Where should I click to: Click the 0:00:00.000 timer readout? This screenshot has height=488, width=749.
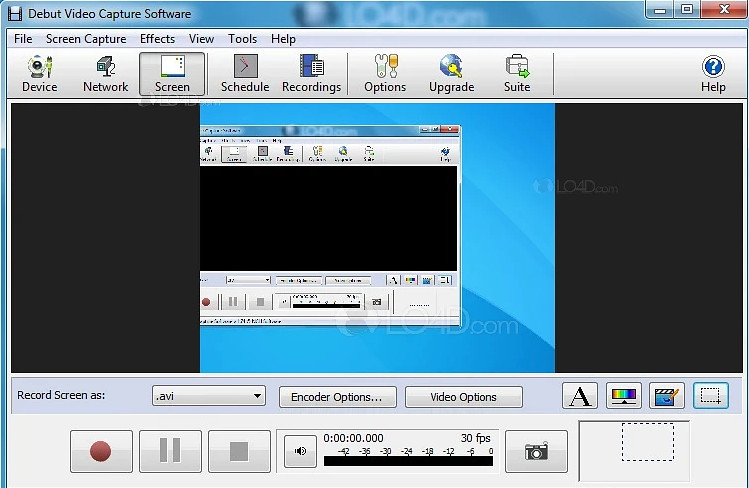pyautogui.click(x=353, y=438)
